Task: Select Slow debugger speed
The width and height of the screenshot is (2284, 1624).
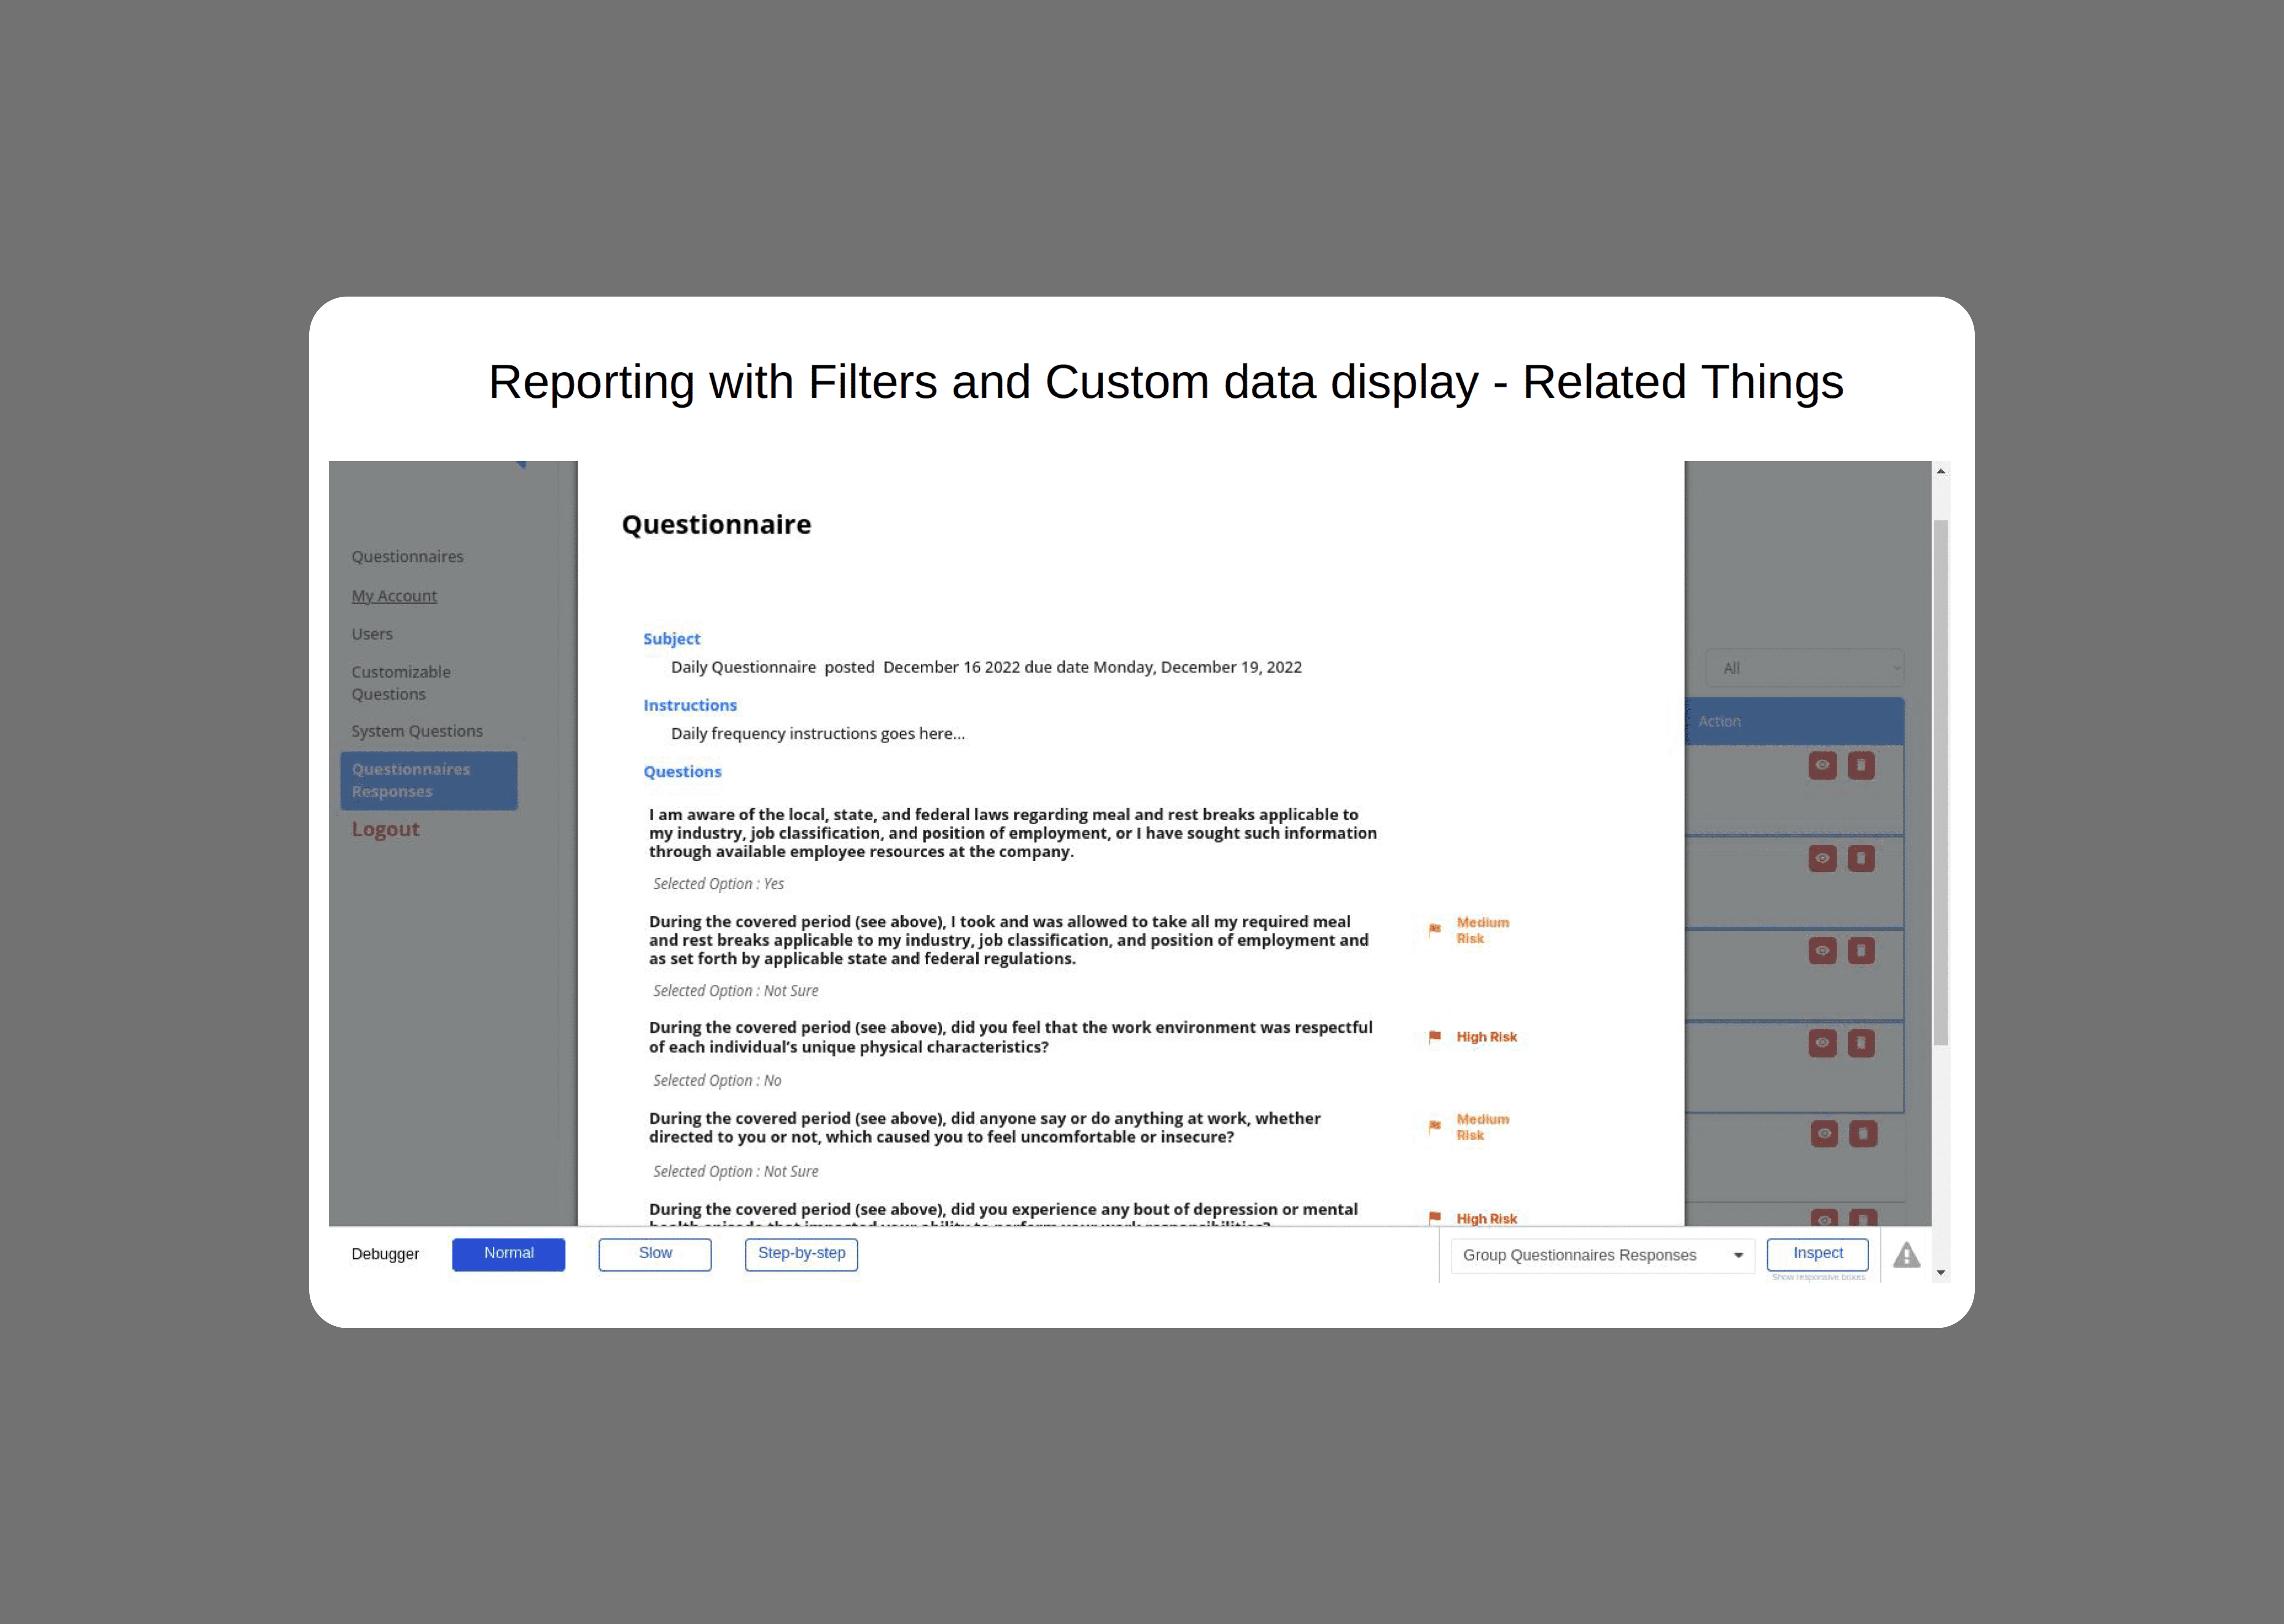Action: pyautogui.click(x=655, y=1254)
